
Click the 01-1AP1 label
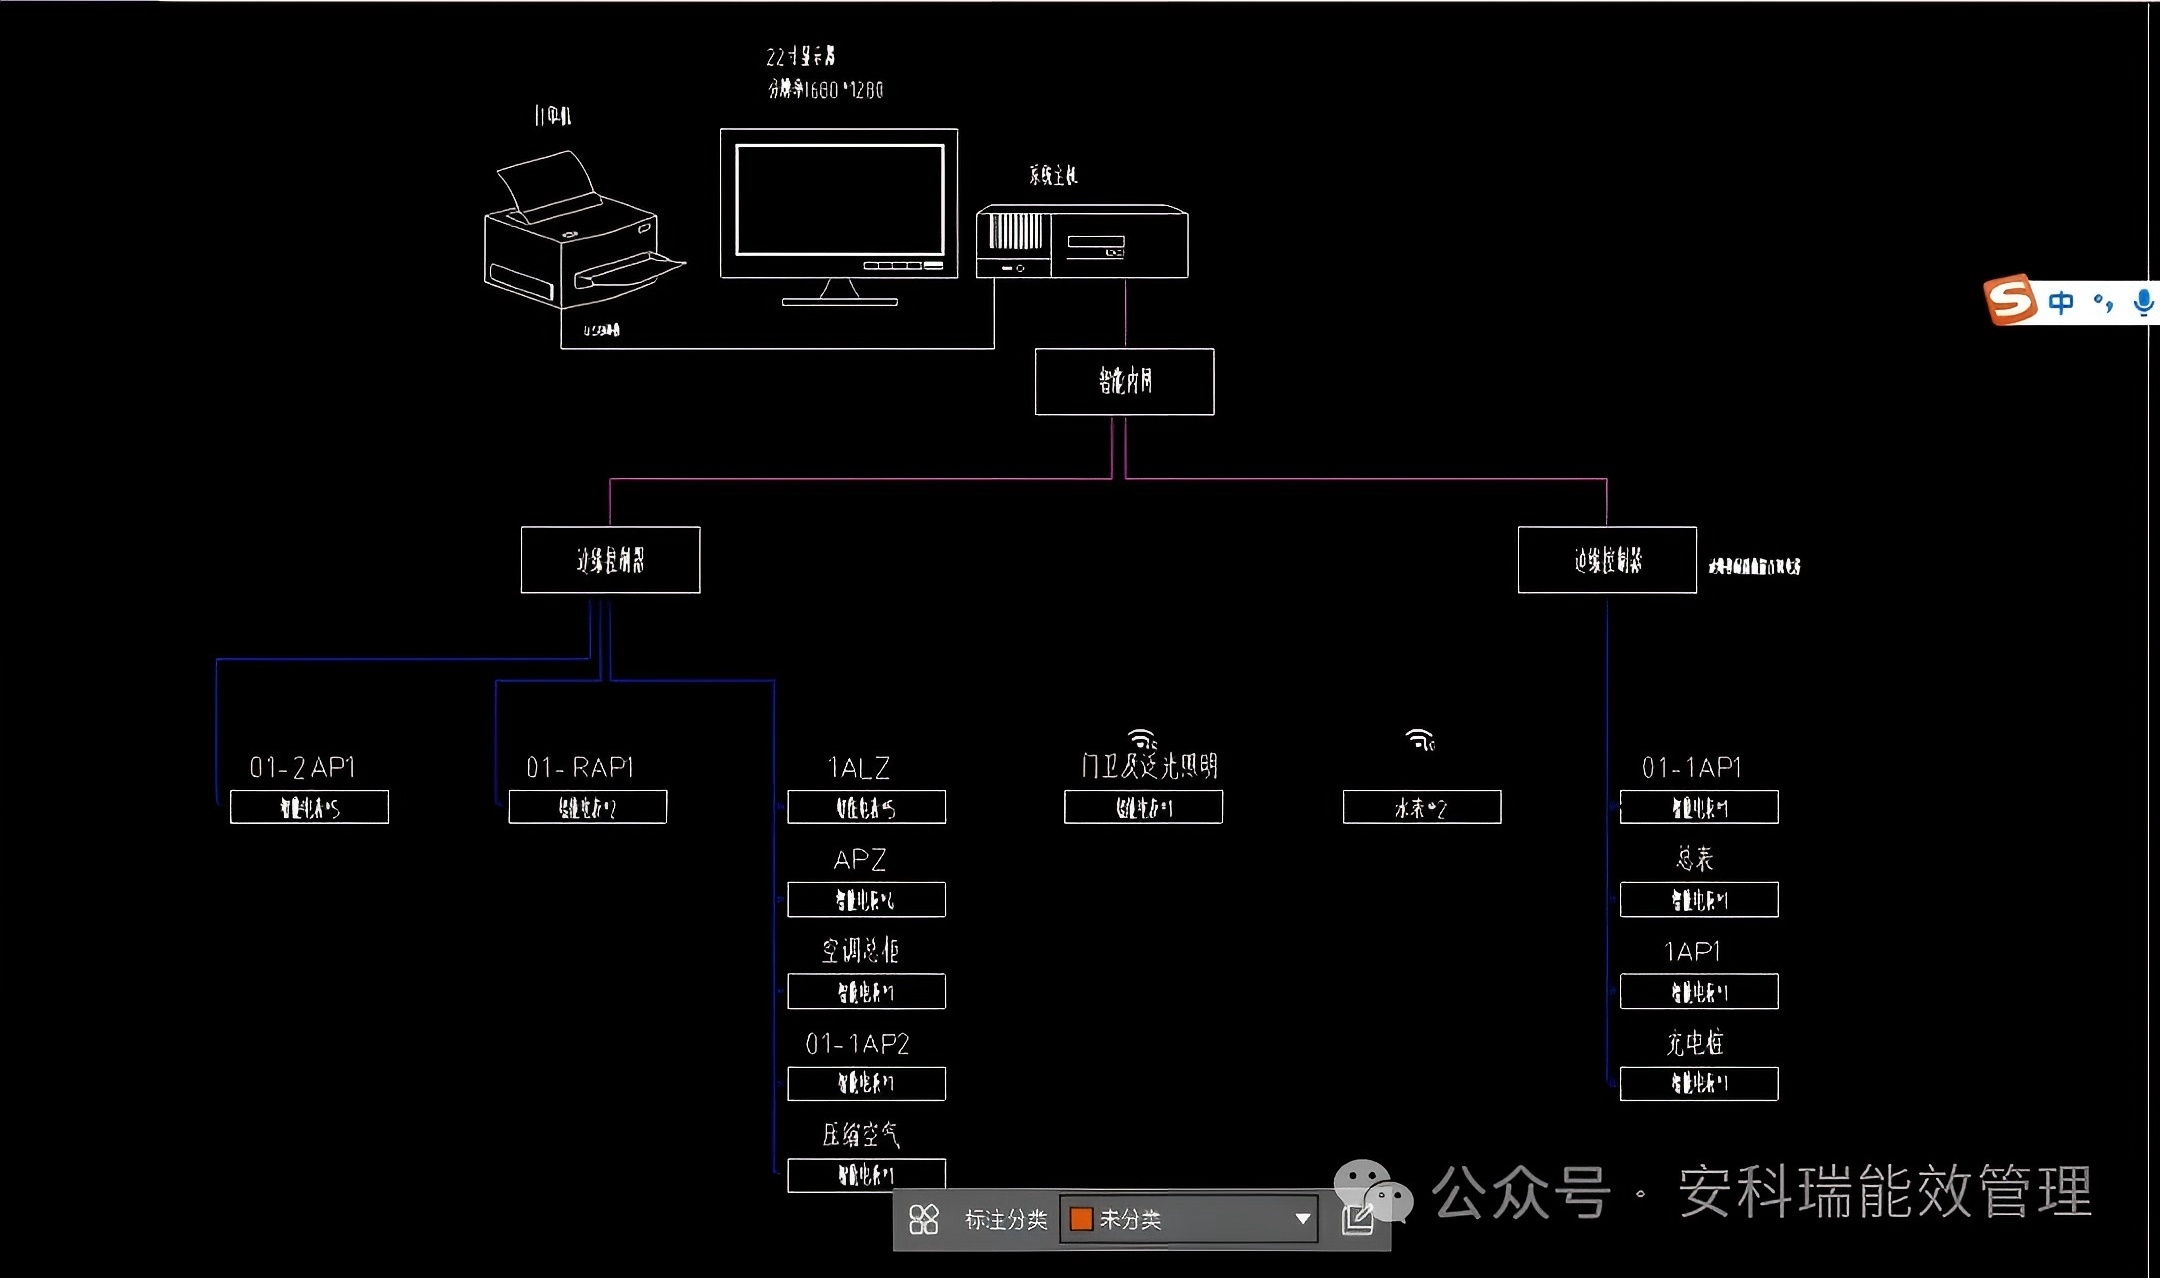point(1692,767)
